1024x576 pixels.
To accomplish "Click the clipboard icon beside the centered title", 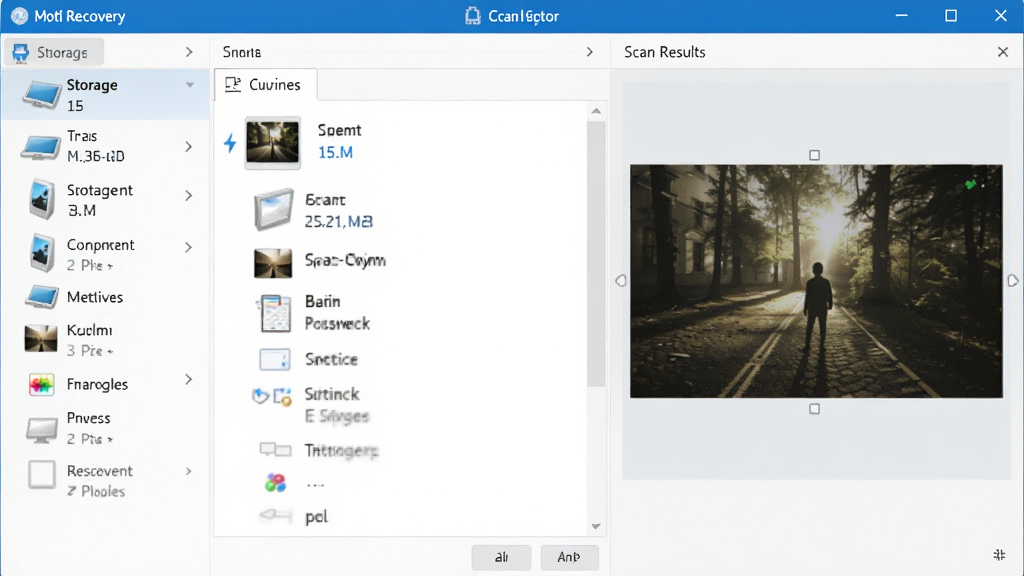I will tap(472, 16).
